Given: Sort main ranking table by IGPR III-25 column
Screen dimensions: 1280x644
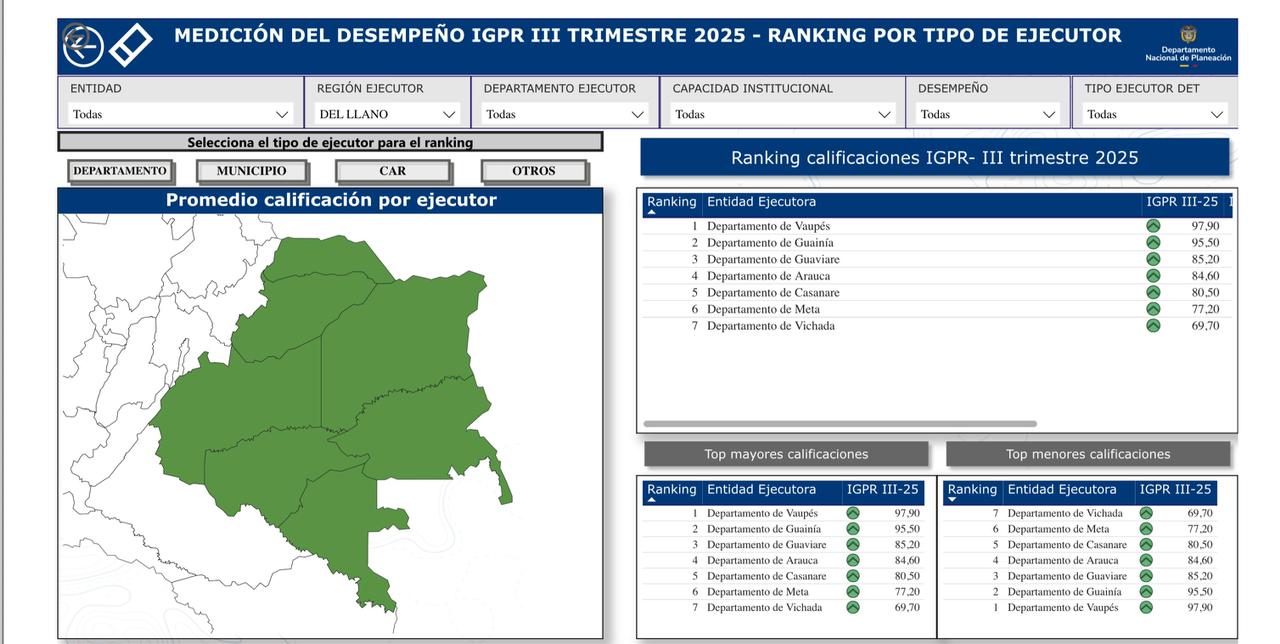Looking at the screenshot, I should [x=1181, y=202].
